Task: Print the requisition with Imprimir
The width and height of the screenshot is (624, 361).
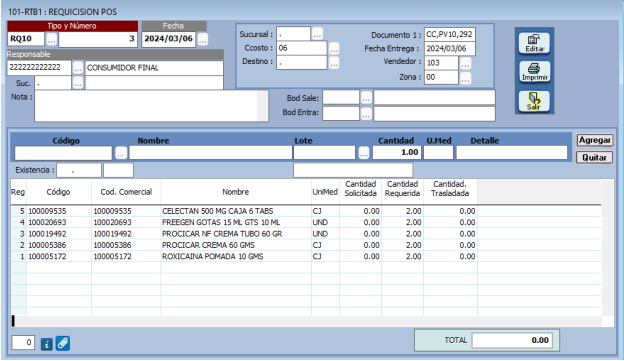Action: coord(534,72)
